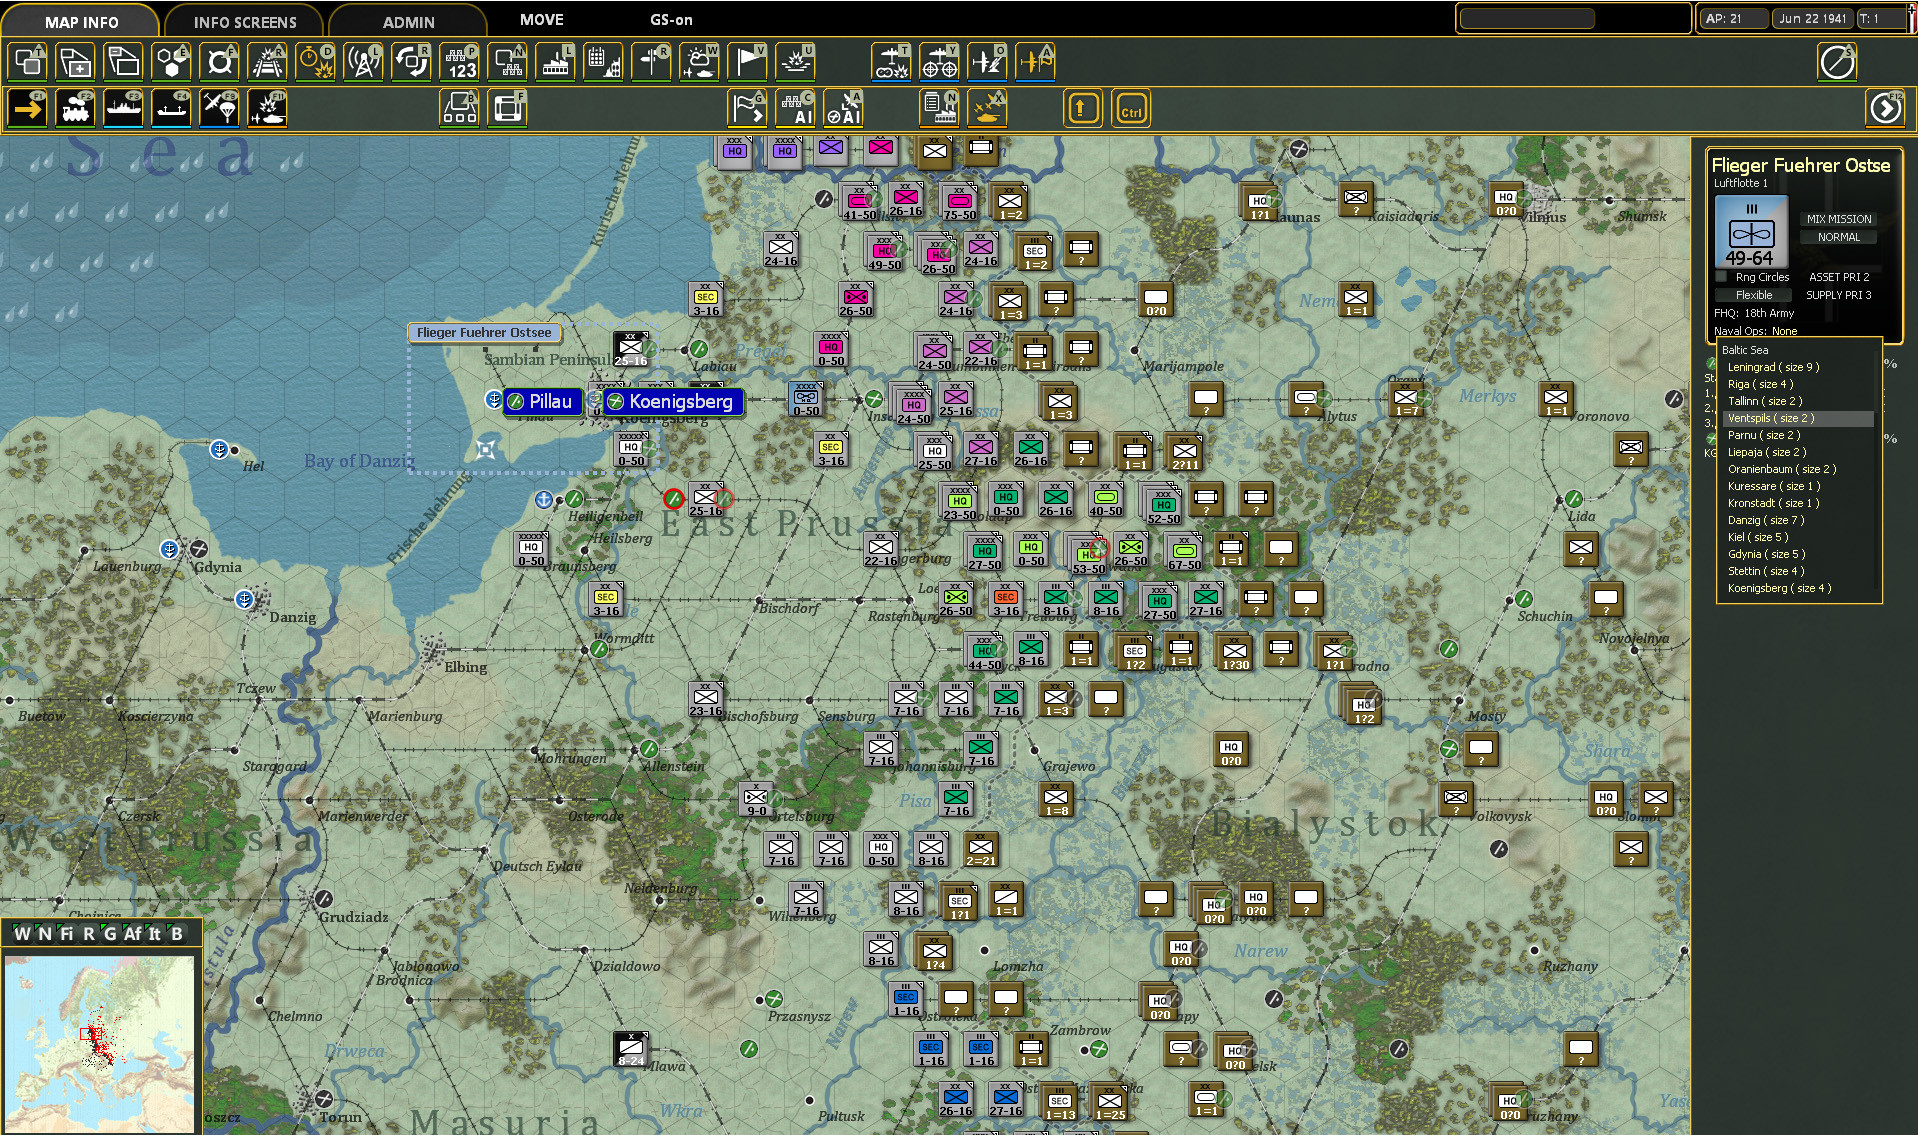Open the factory locations icon (L)
Screen dimensions: 1918x1135
556,61
